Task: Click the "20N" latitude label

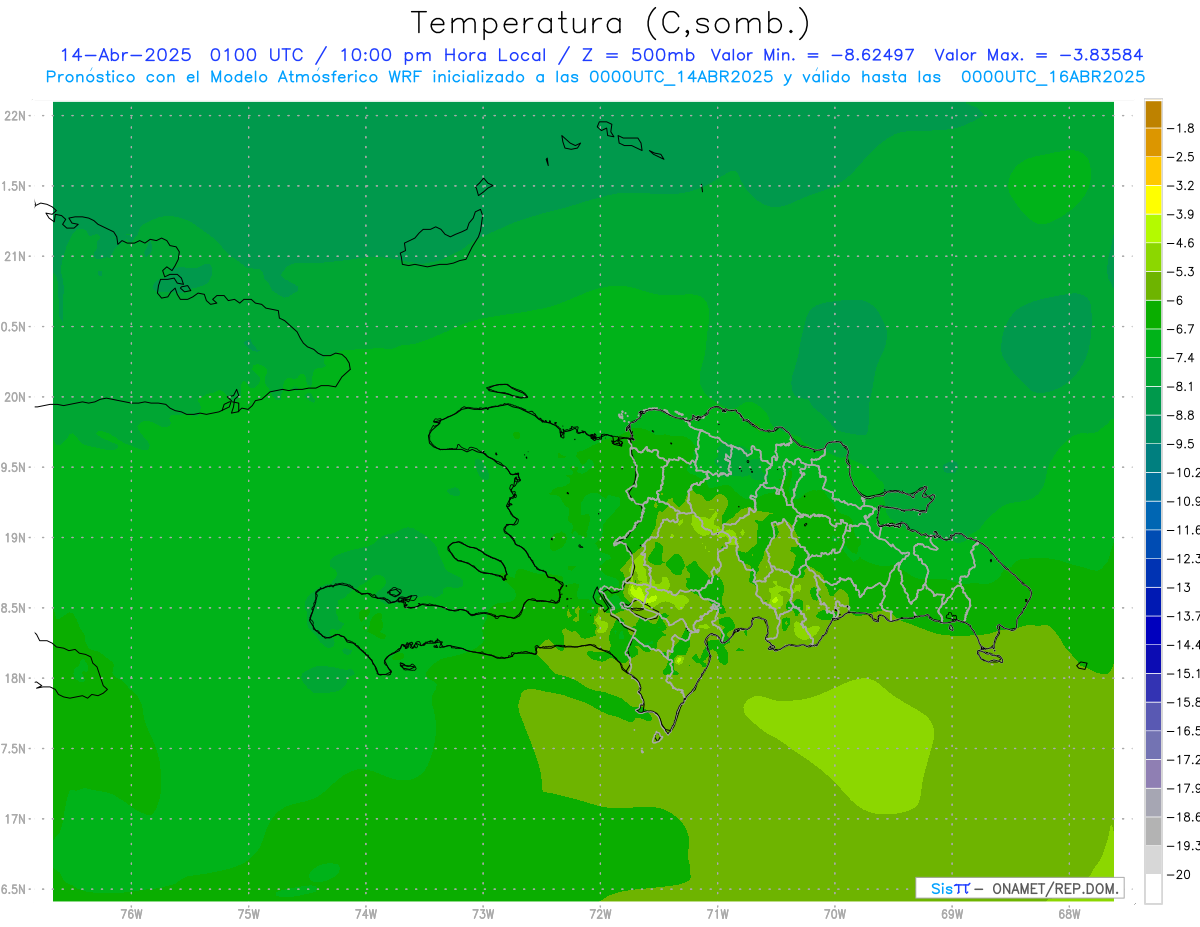Action: coord(15,397)
